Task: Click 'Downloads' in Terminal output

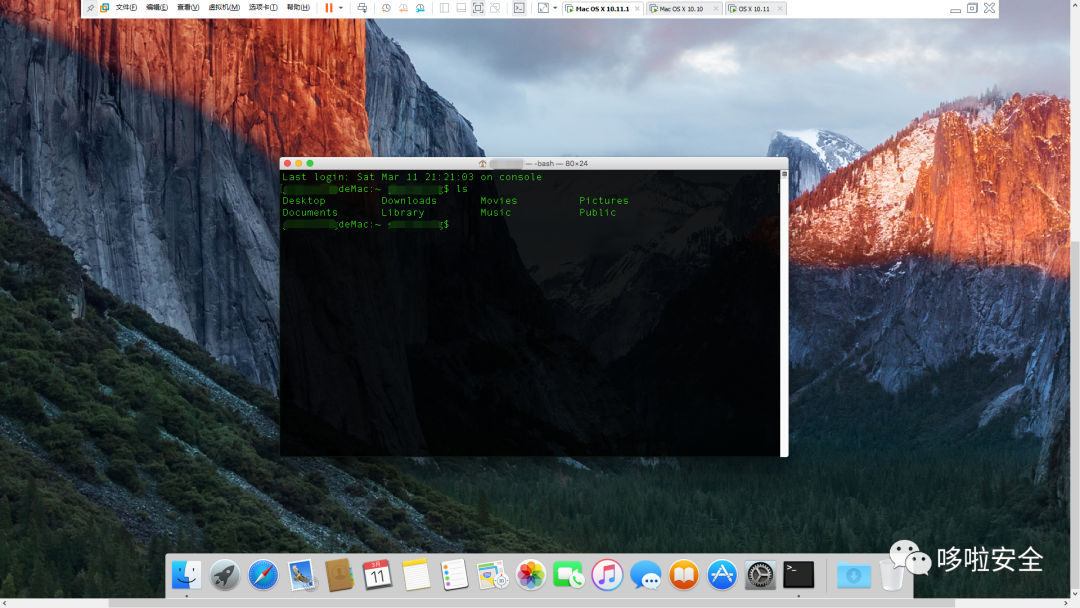Action: click(409, 200)
